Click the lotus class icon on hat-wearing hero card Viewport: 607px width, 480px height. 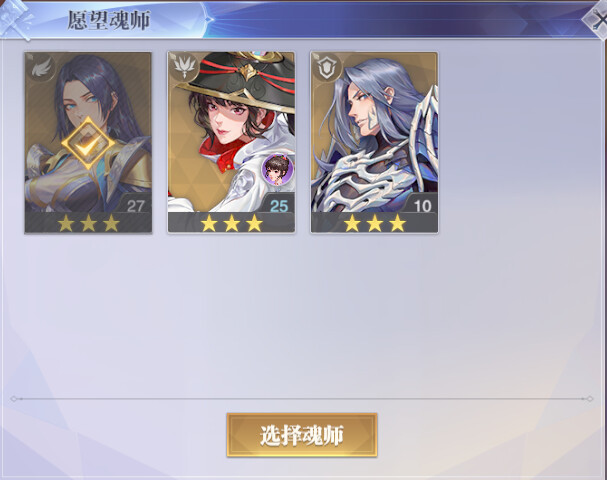click(x=184, y=68)
